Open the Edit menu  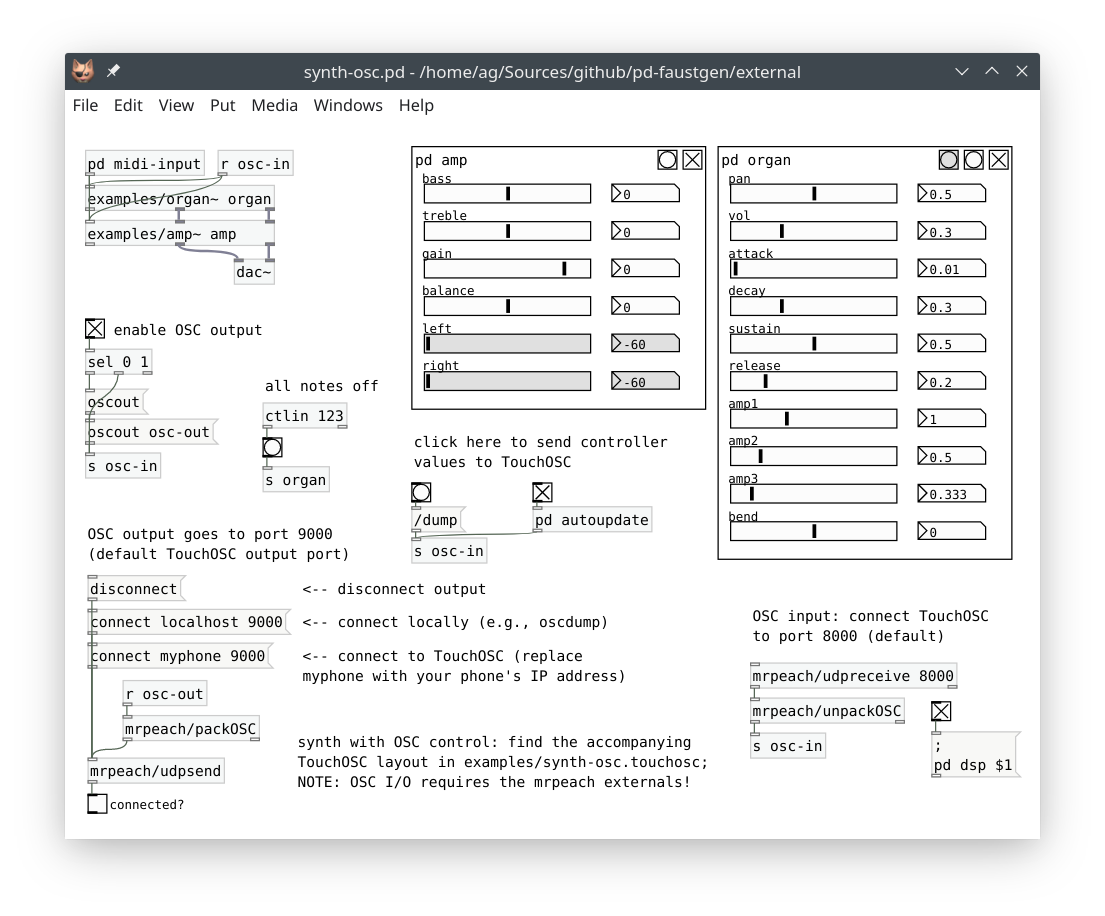[x=128, y=106]
